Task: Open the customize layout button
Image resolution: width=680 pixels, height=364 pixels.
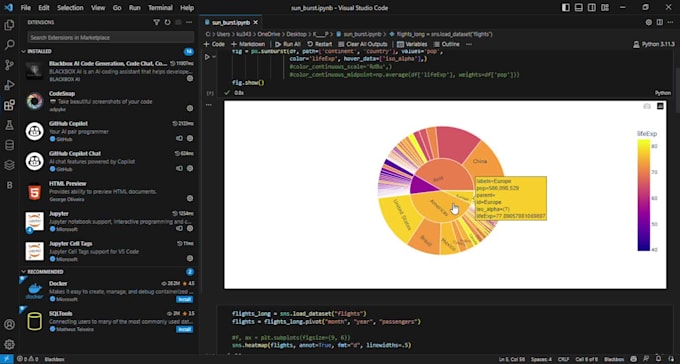Action: pos(605,8)
